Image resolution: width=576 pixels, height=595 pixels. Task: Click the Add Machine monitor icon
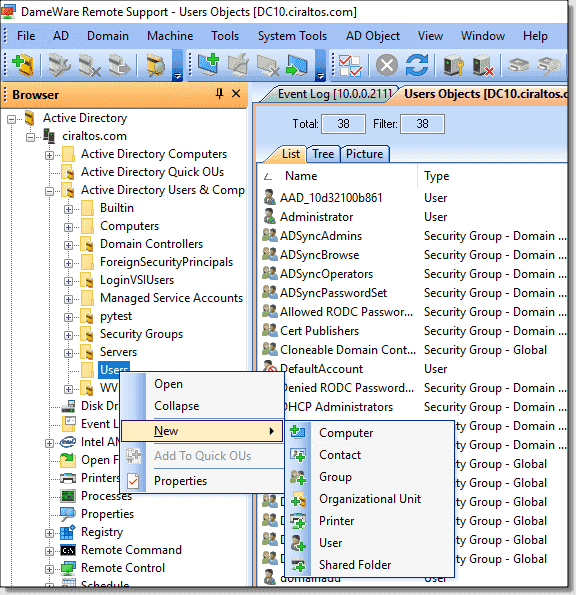[x=208, y=65]
